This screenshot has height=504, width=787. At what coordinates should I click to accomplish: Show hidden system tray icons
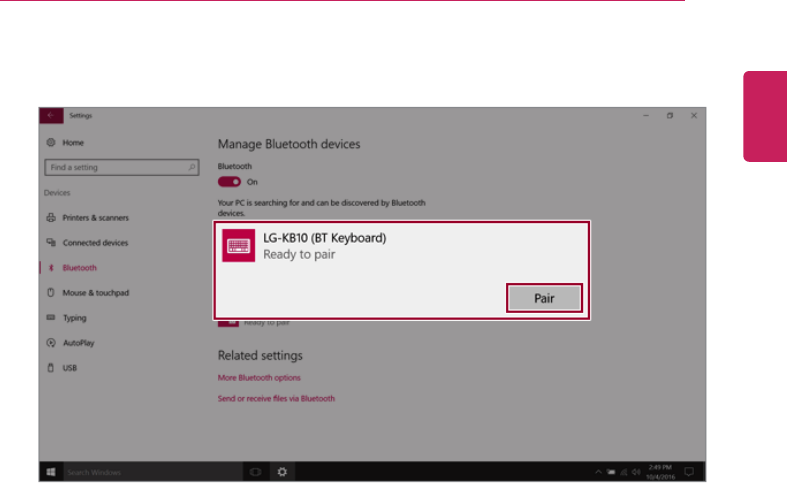[x=598, y=472]
